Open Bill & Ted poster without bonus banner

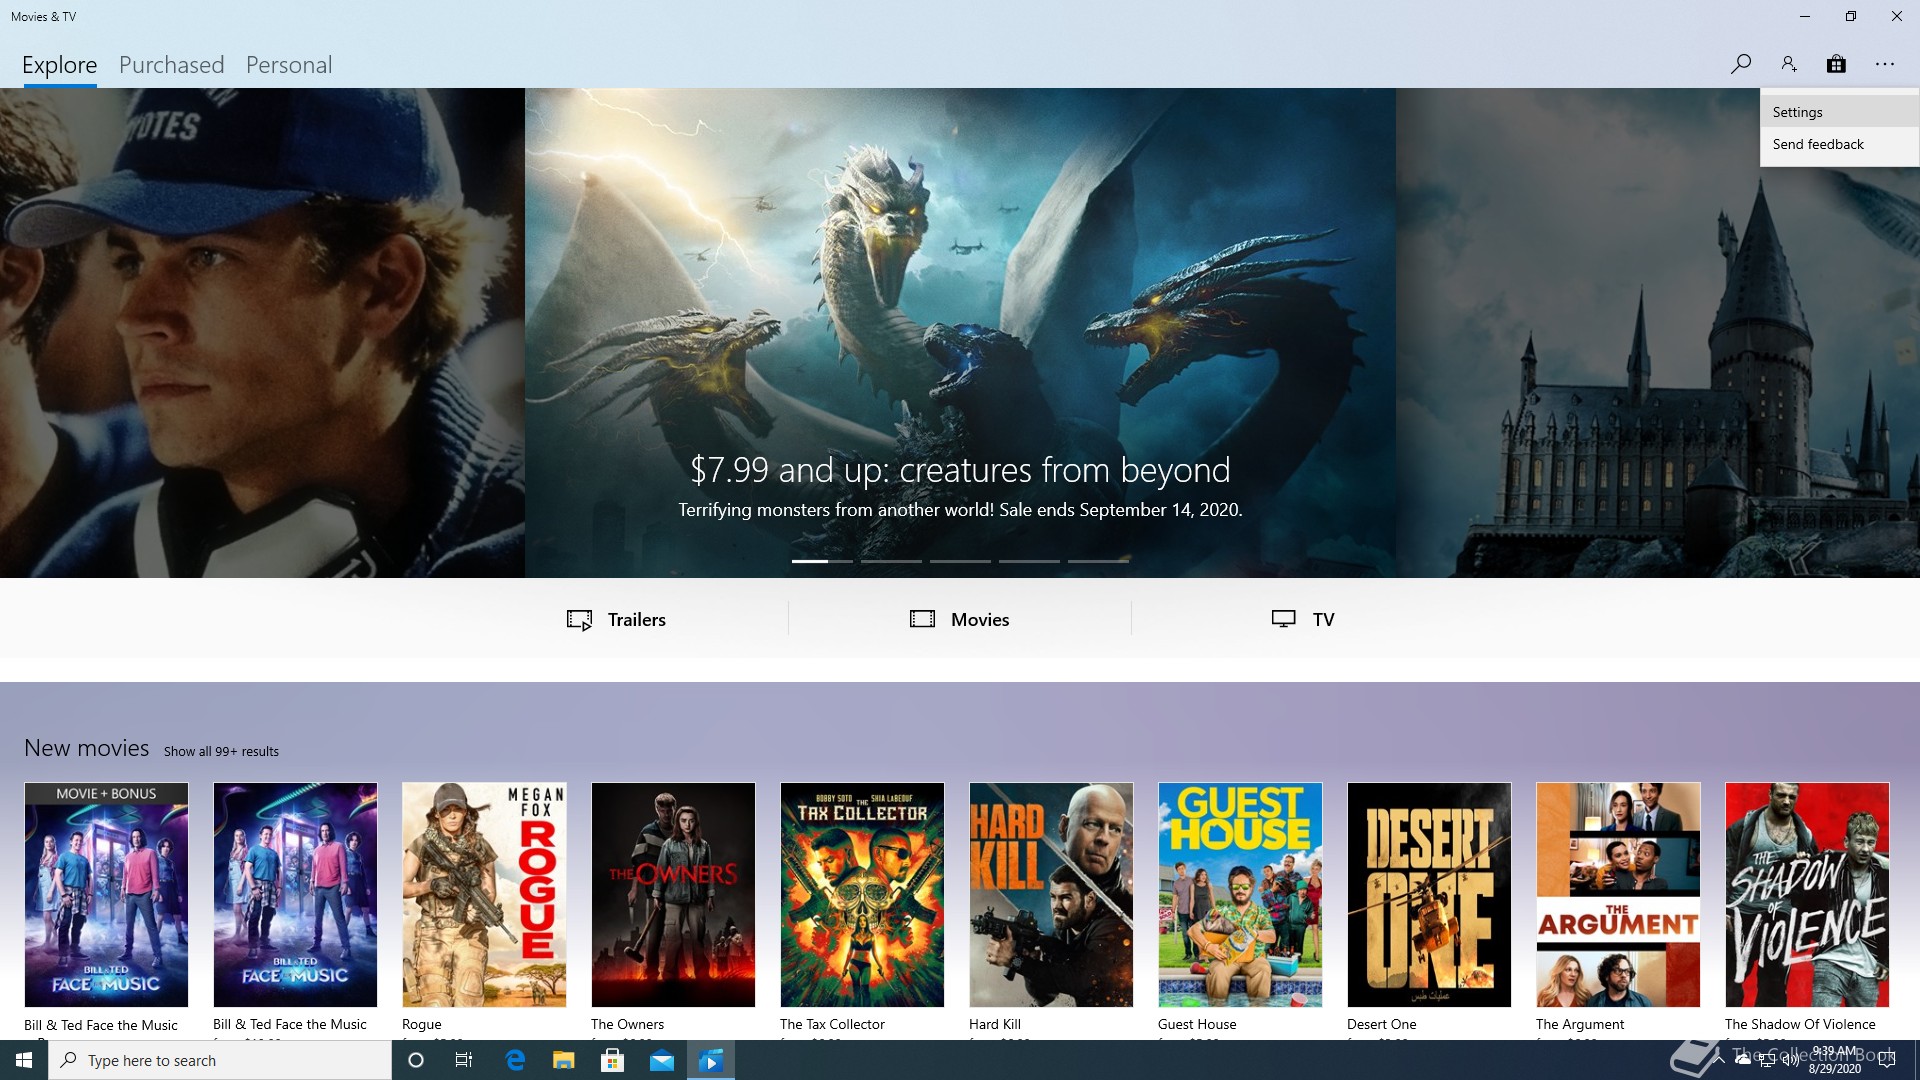tap(295, 895)
